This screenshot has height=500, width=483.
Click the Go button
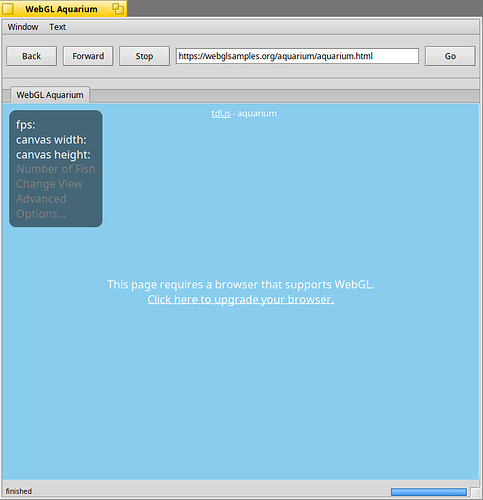[450, 56]
